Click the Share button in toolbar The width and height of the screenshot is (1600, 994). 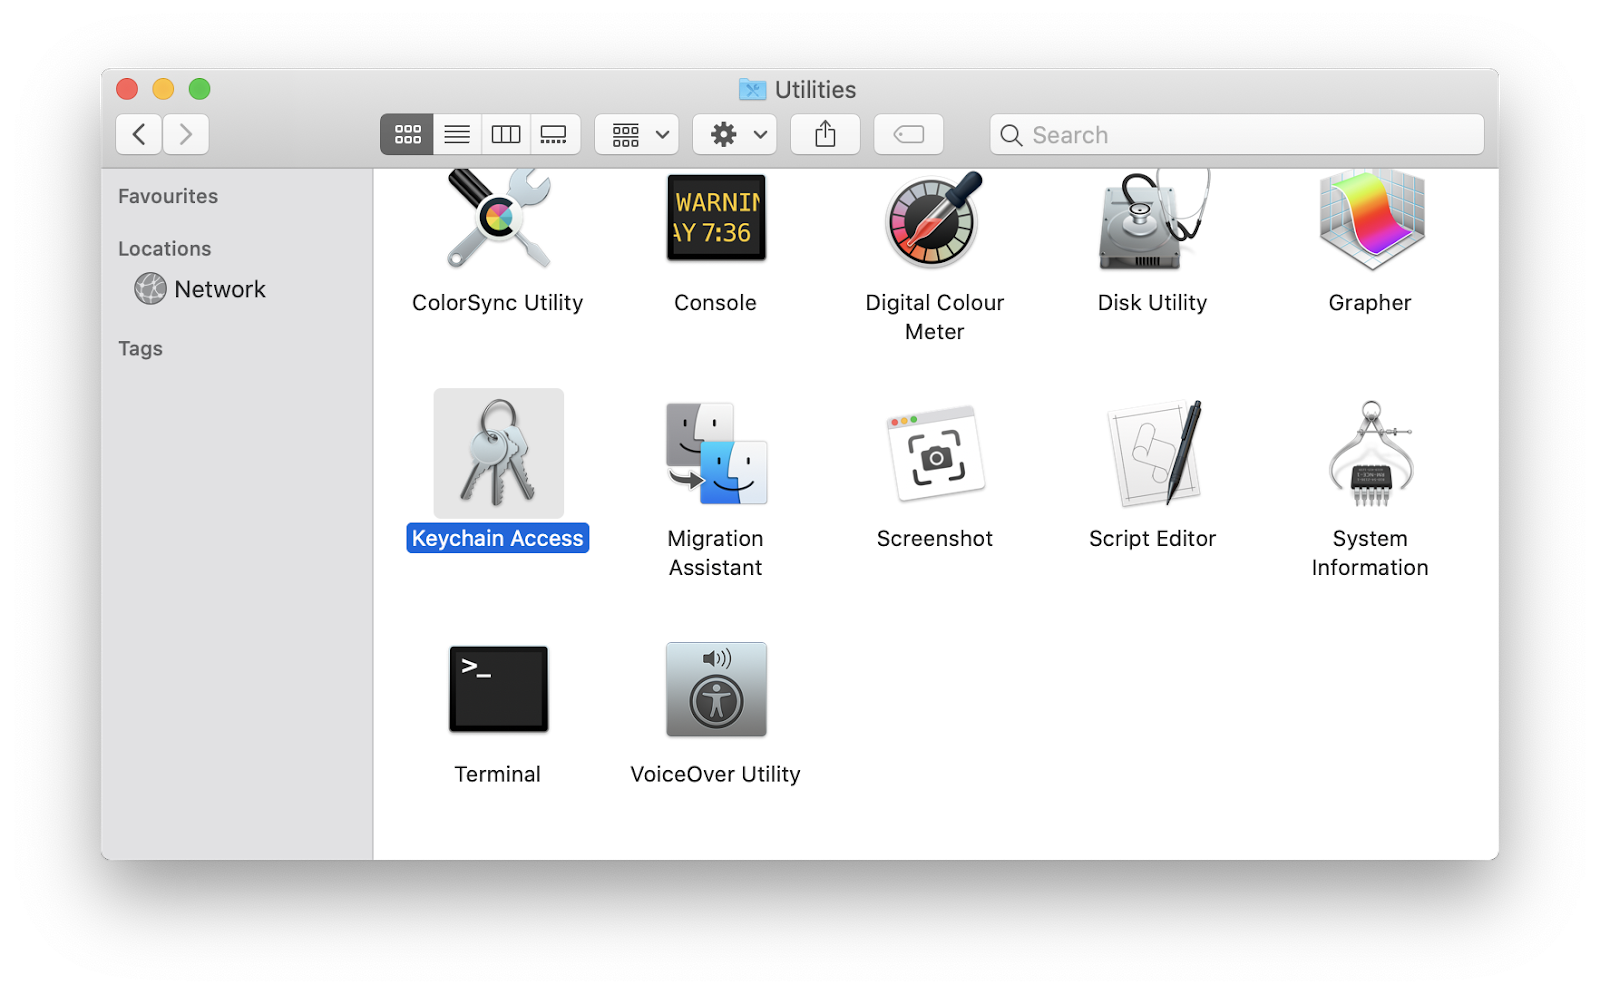click(825, 134)
